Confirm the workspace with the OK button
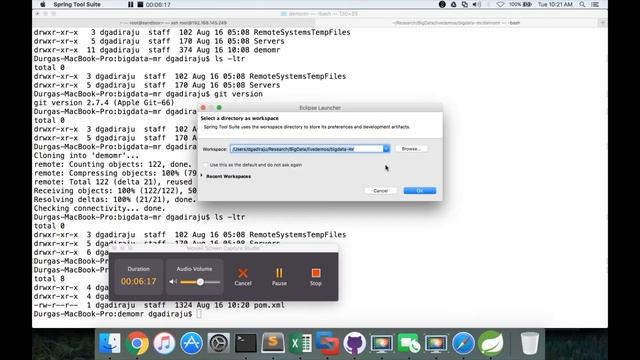The image size is (640, 360). coord(420,191)
